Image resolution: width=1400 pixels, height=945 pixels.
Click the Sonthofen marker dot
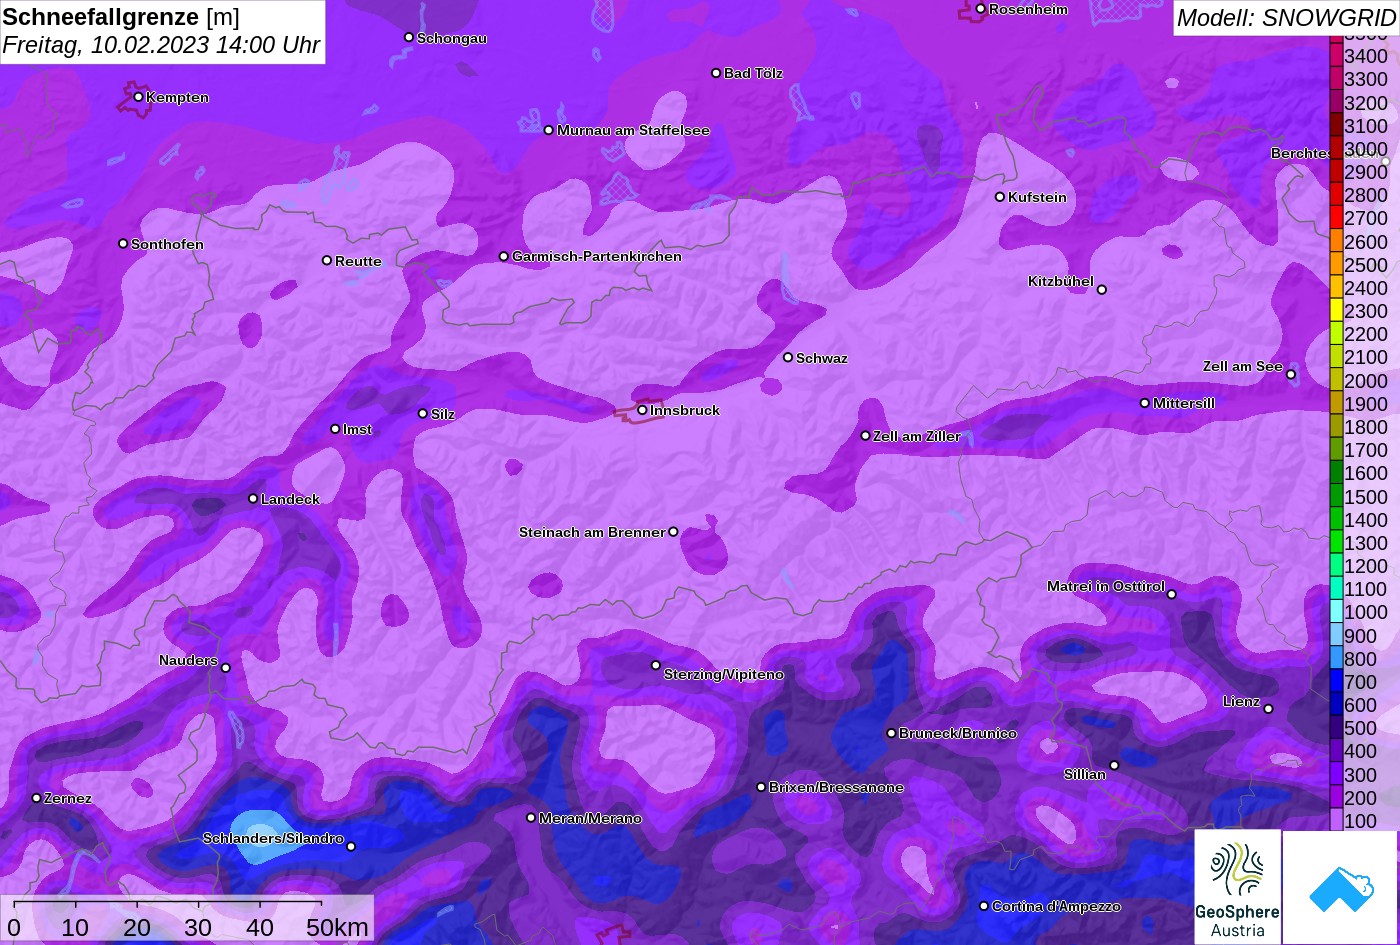coord(123,243)
